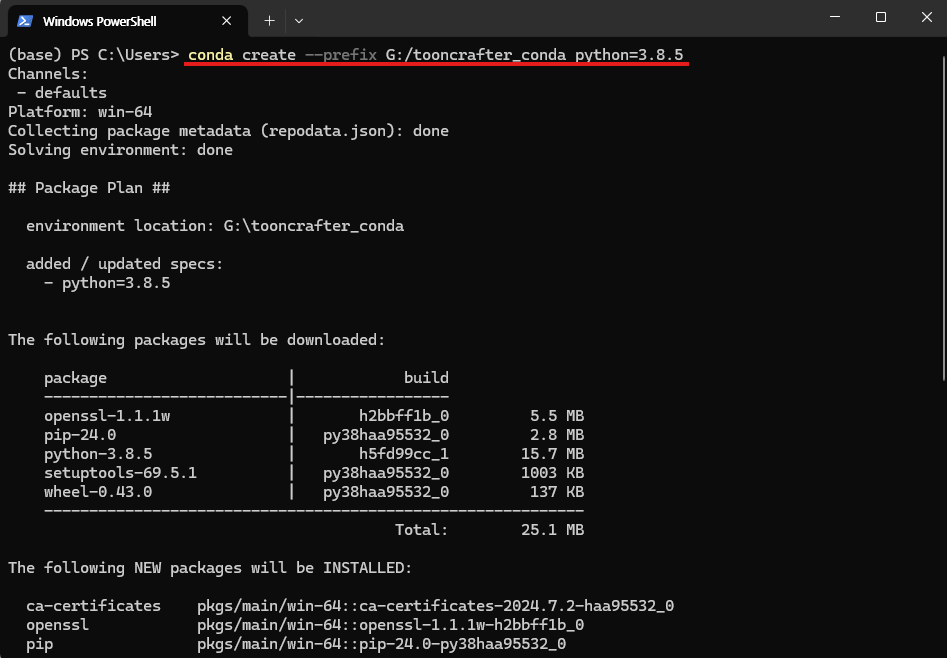This screenshot has height=658, width=947.
Task: Click the '1003 KB' size value
Action: coord(553,473)
